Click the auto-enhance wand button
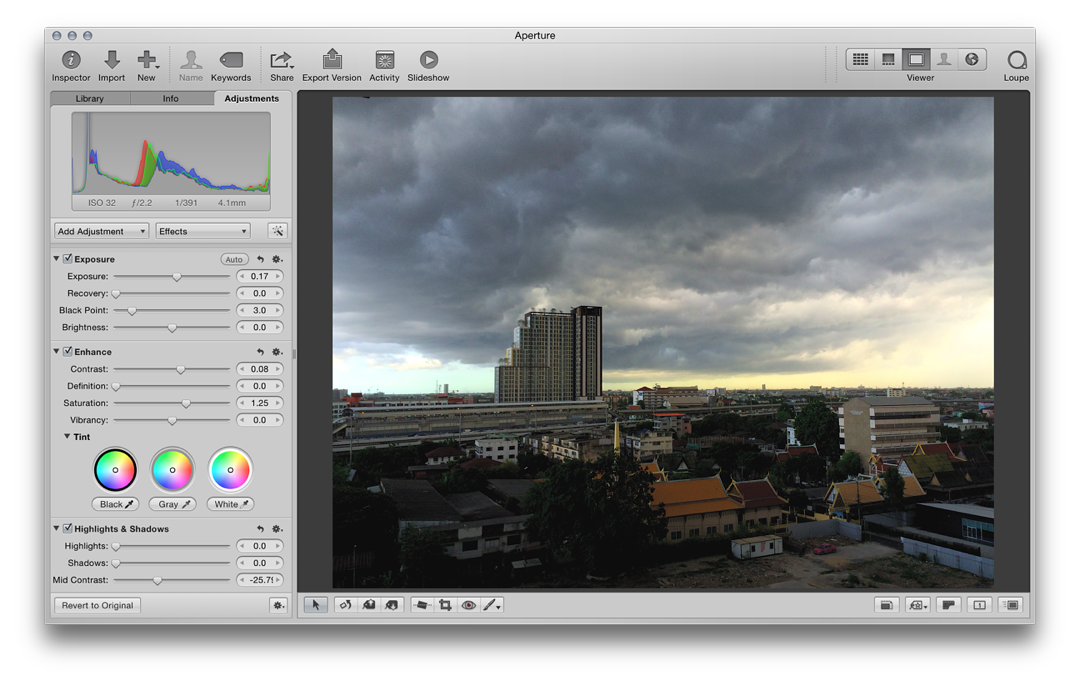This screenshot has height=686, width=1080. (x=278, y=231)
